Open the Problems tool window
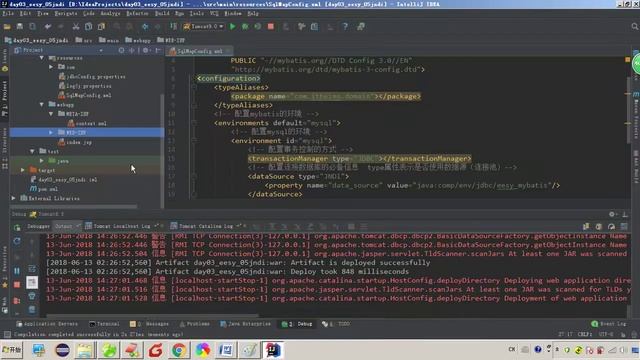Screen dimensions: 640x360 click(195, 324)
